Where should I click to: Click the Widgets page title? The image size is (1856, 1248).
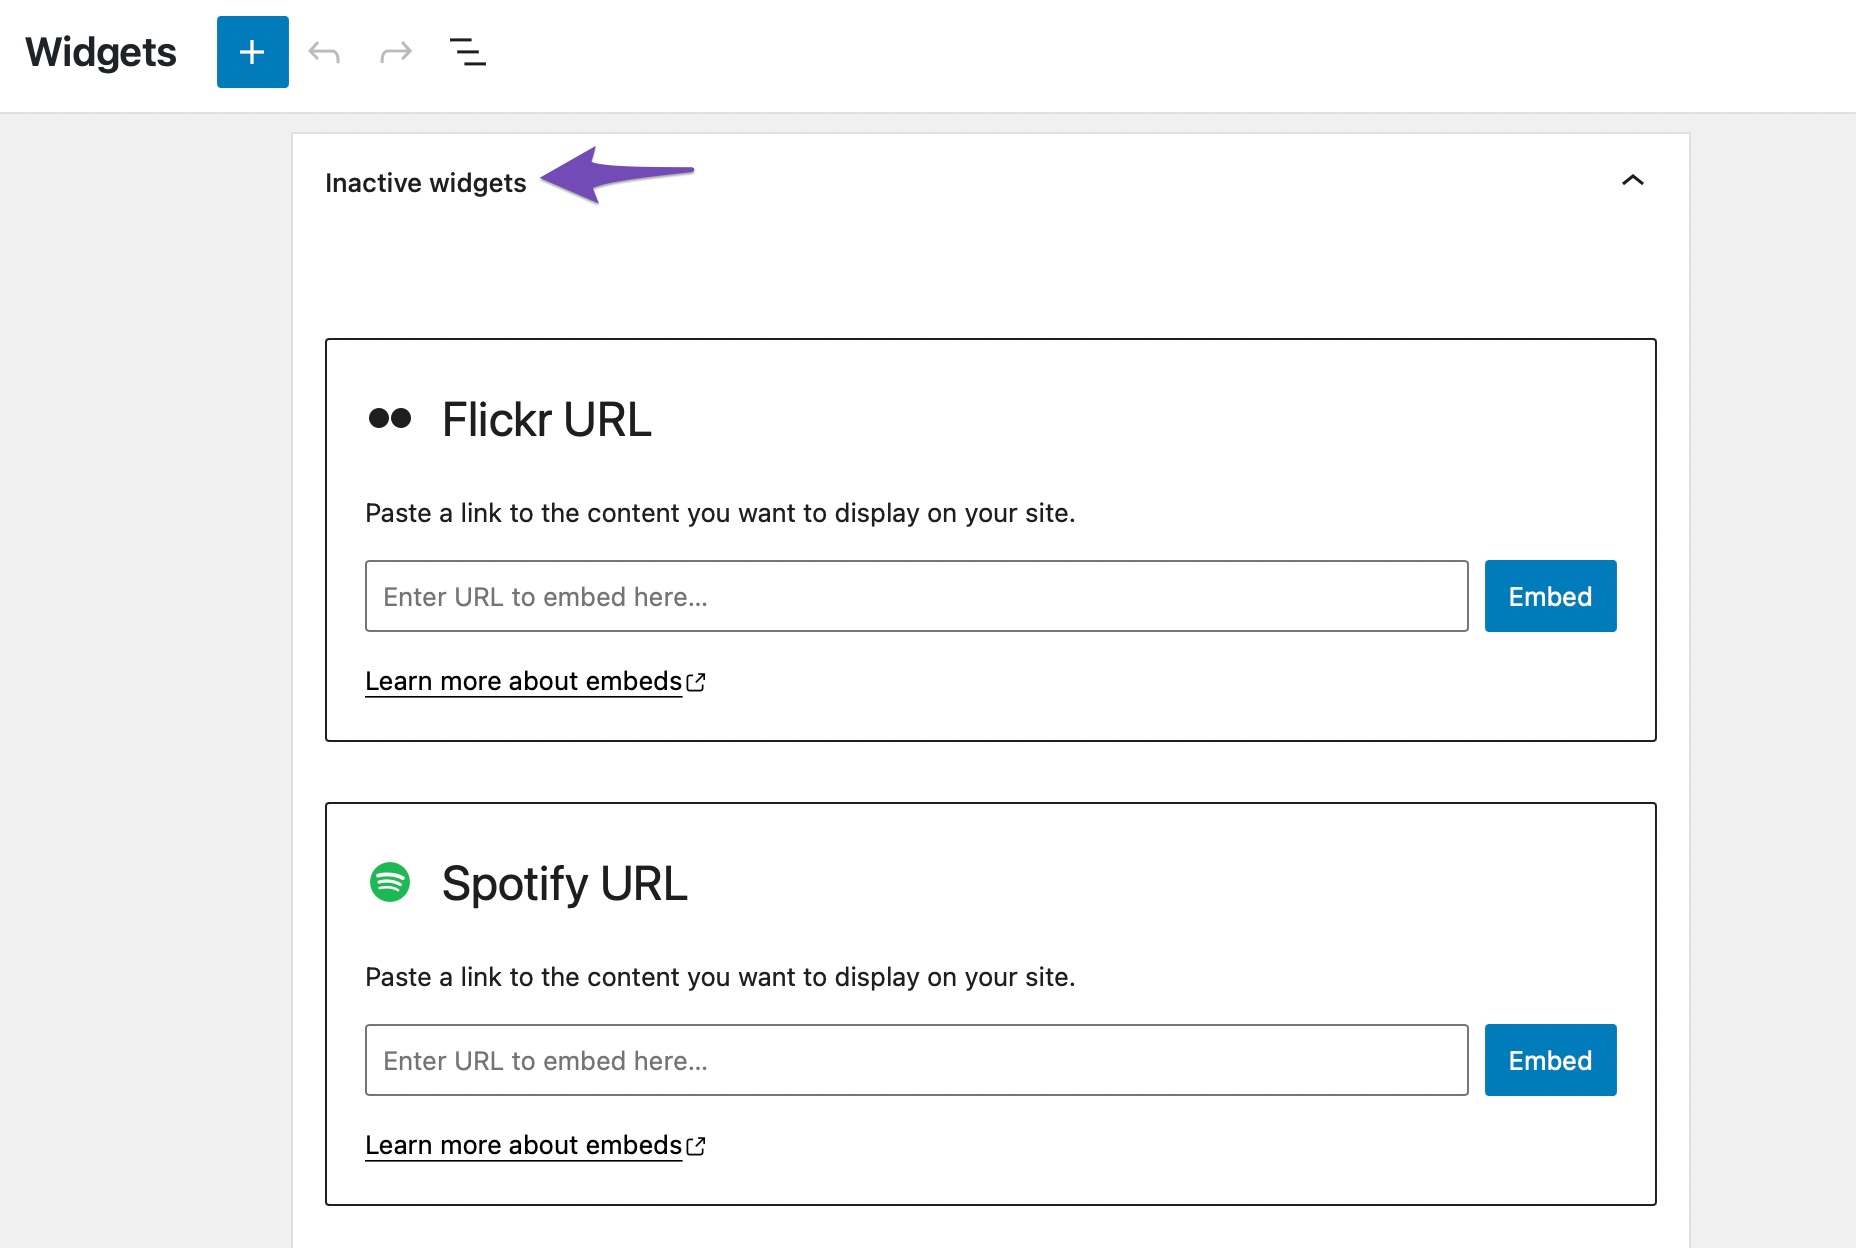coord(101,52)
